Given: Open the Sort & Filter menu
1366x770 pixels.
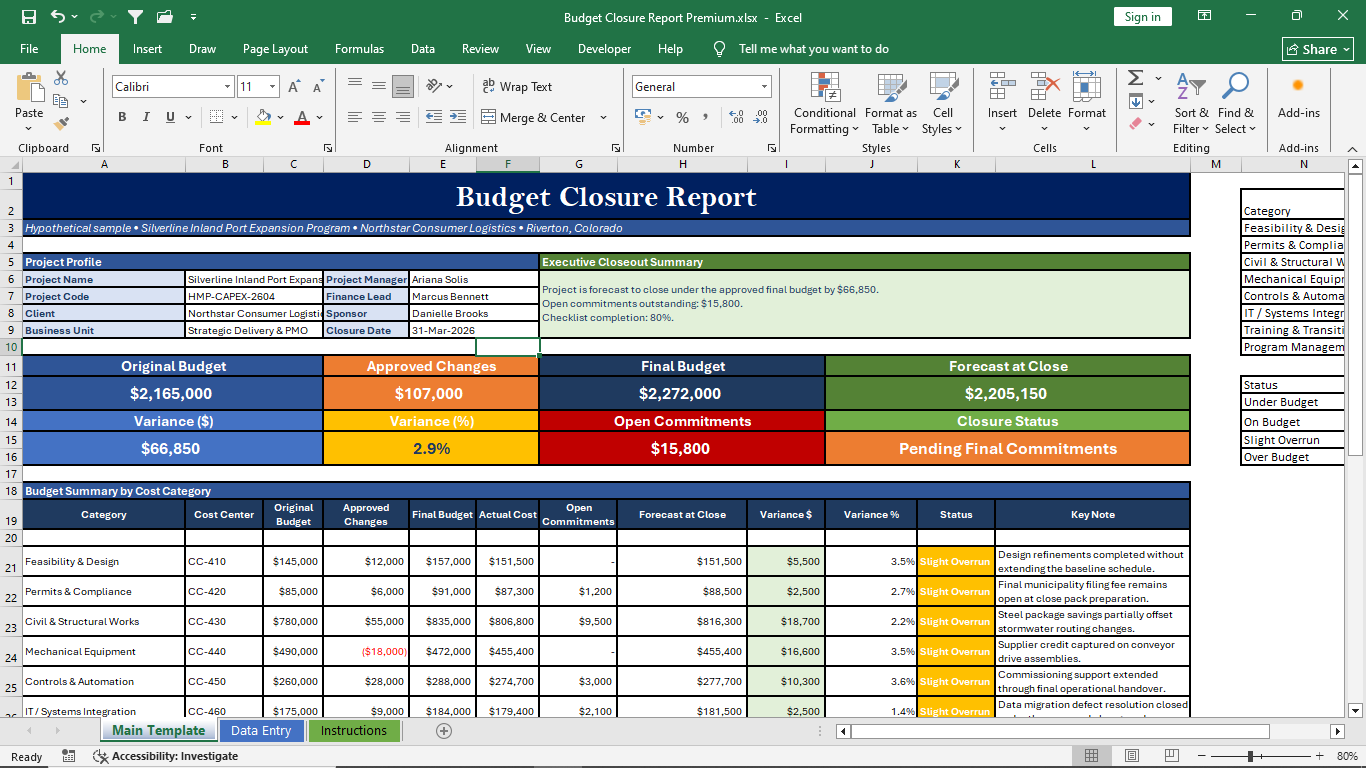Looking at the screenshot, I should click(1191, 104).
